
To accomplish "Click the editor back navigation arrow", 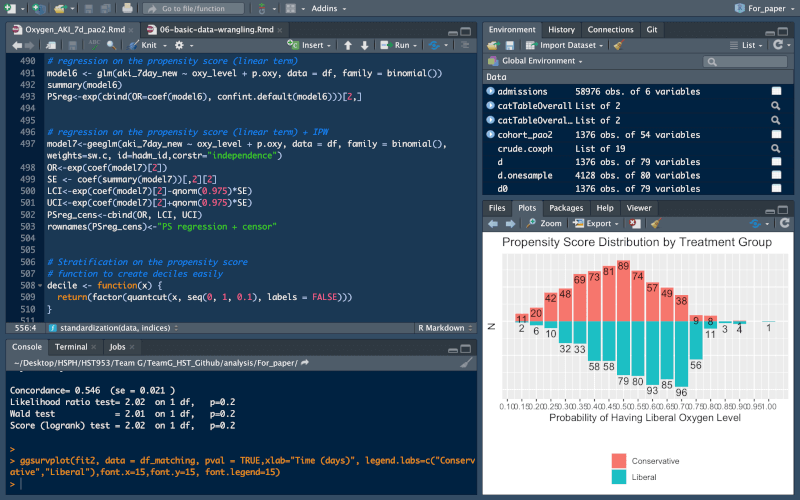I will (17, 45).
